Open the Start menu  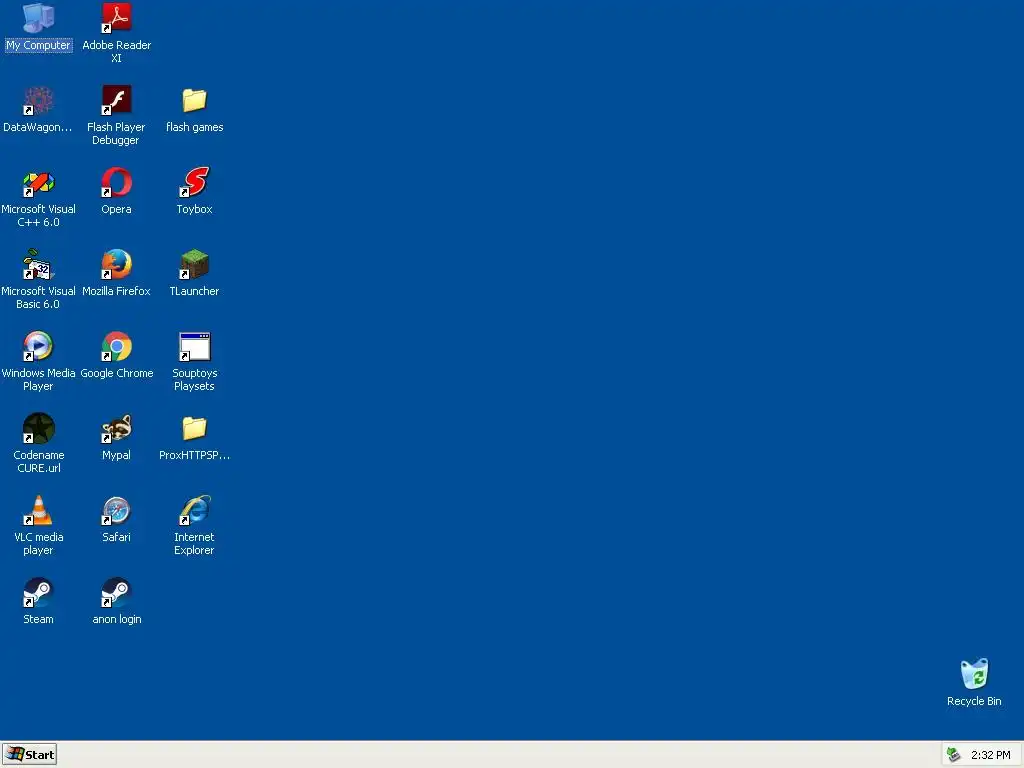[29, 754]
